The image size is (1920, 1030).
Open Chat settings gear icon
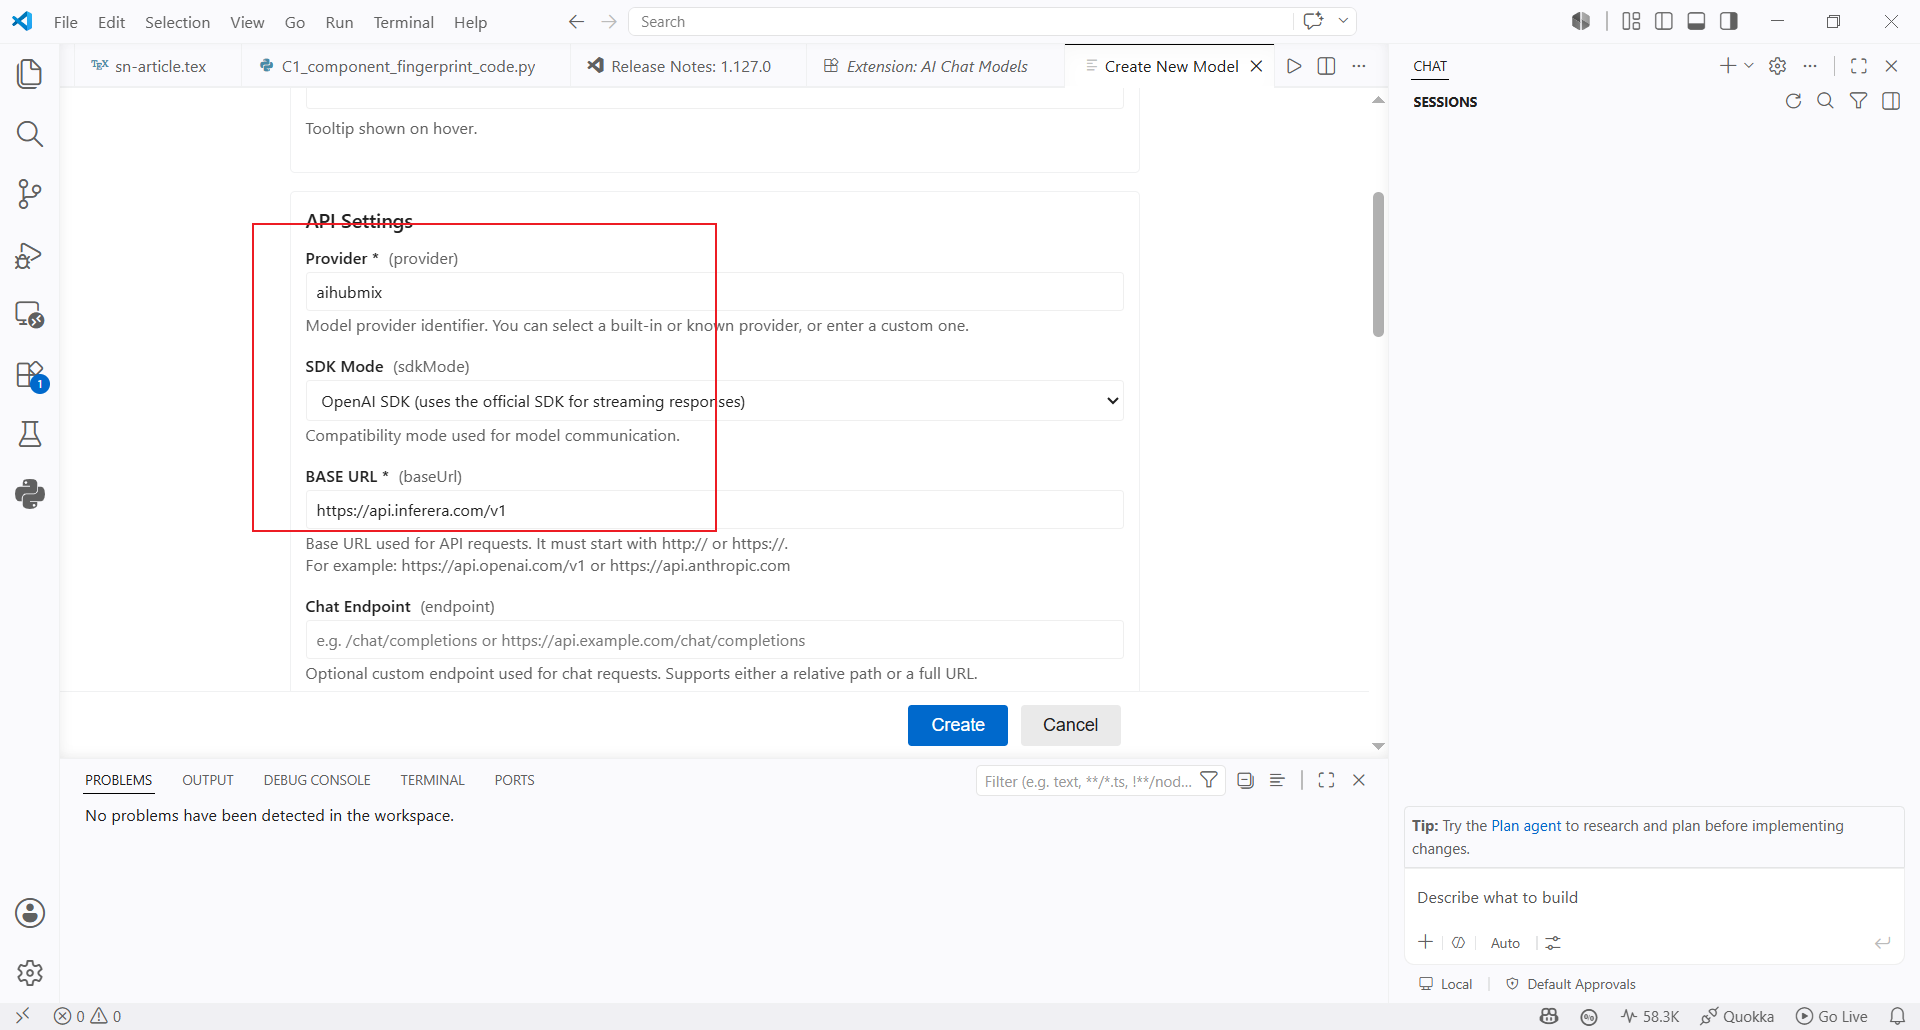click(x=1777, y=66)
